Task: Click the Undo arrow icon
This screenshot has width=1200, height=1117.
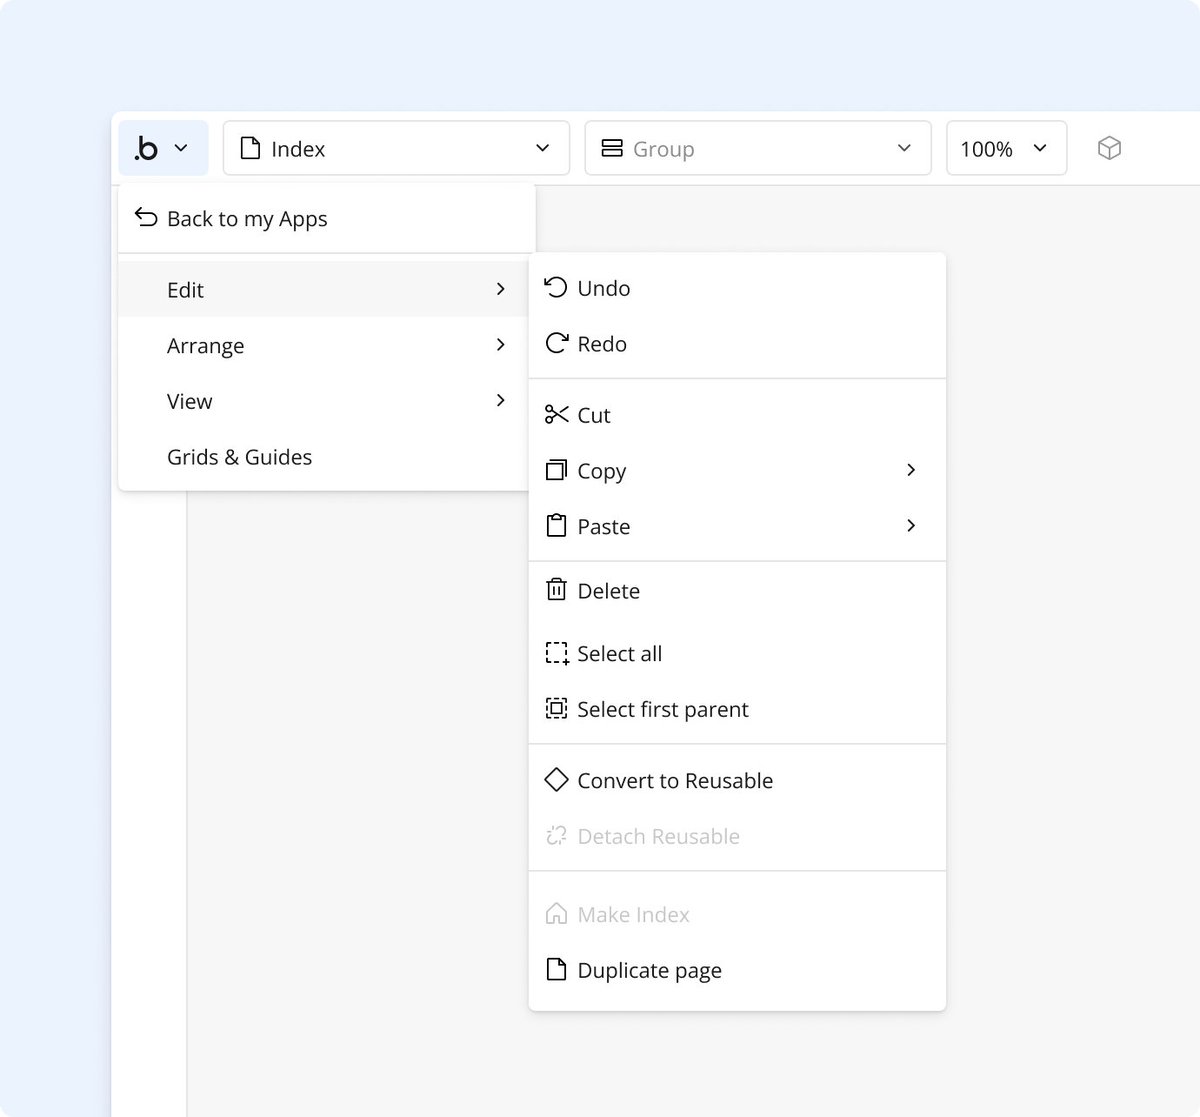Action: pyautogui.click(x=556, y=288)
